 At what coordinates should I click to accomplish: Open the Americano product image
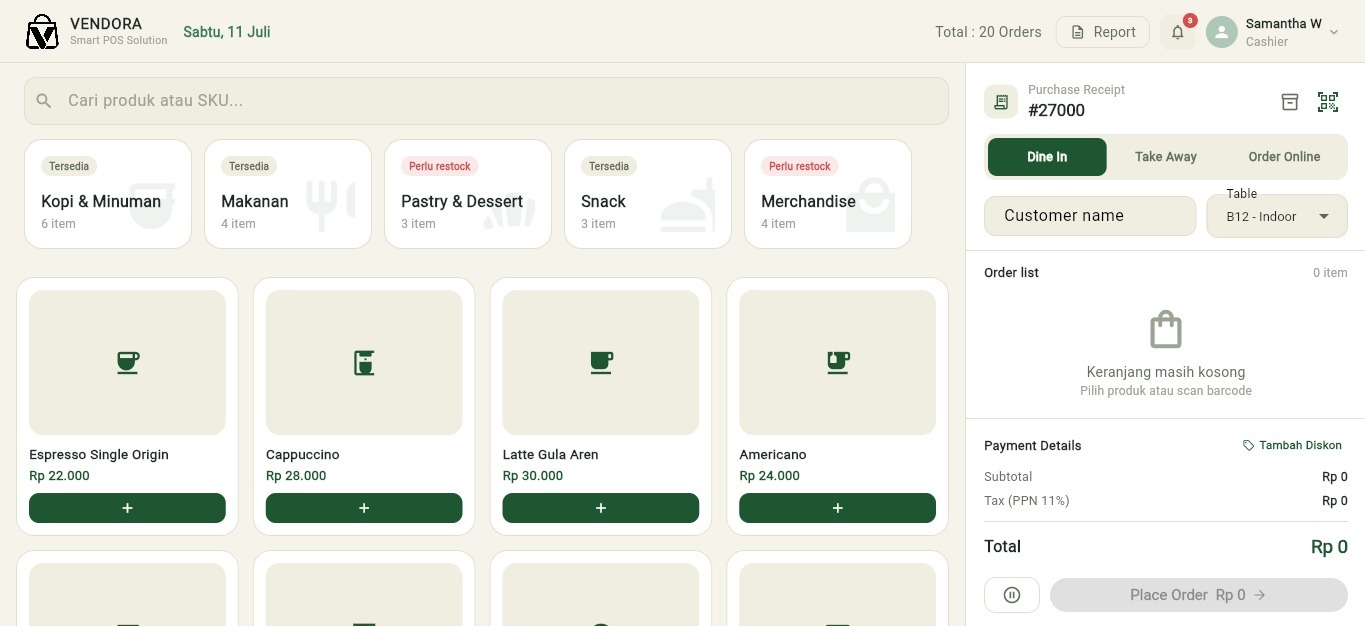pyautogui.click(x=837, y=363)
